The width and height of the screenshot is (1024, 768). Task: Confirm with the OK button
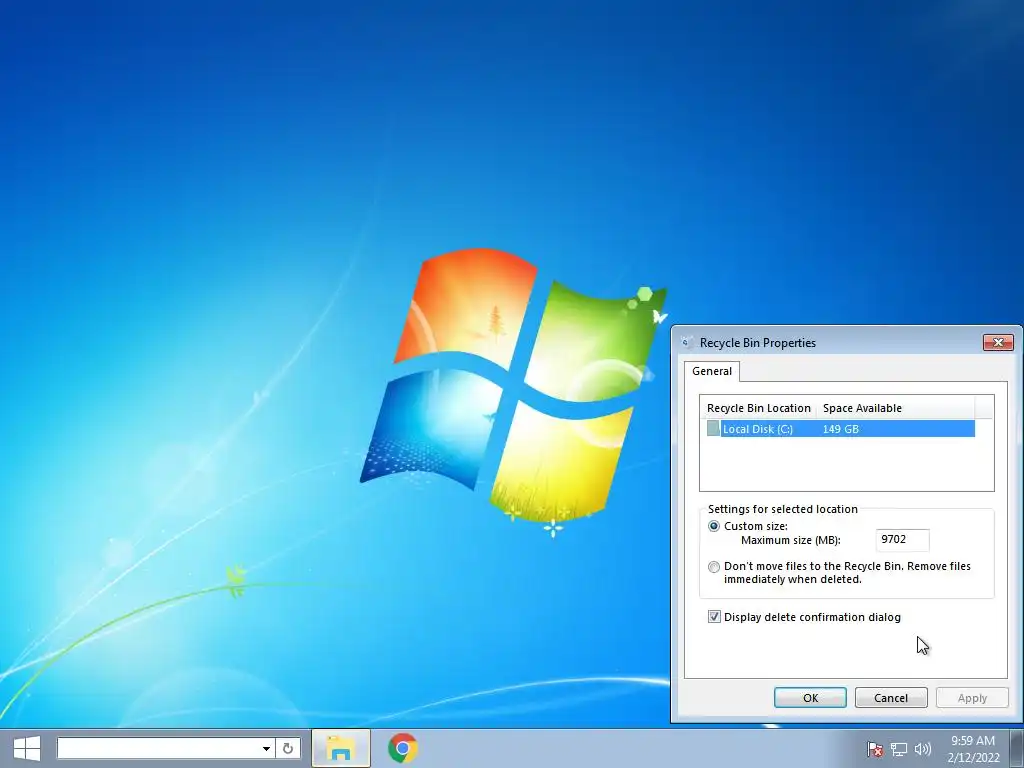[810, 697]
